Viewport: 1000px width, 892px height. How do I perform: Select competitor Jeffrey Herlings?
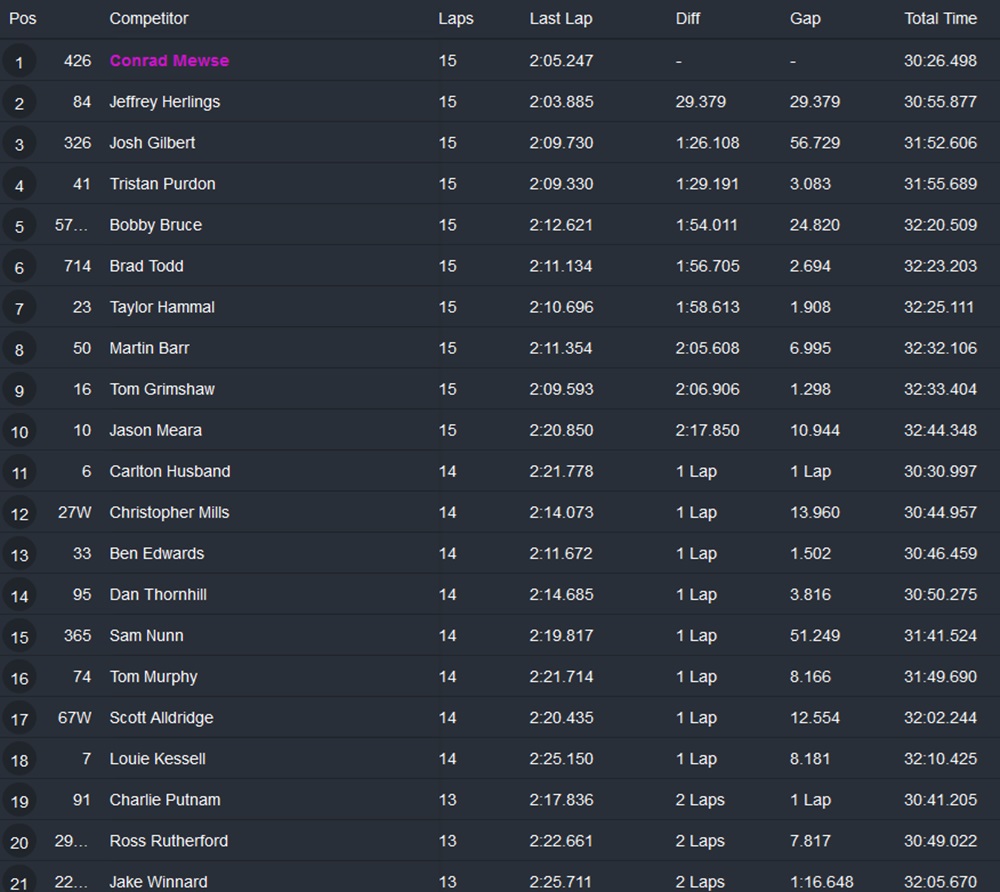click(165, 102)
